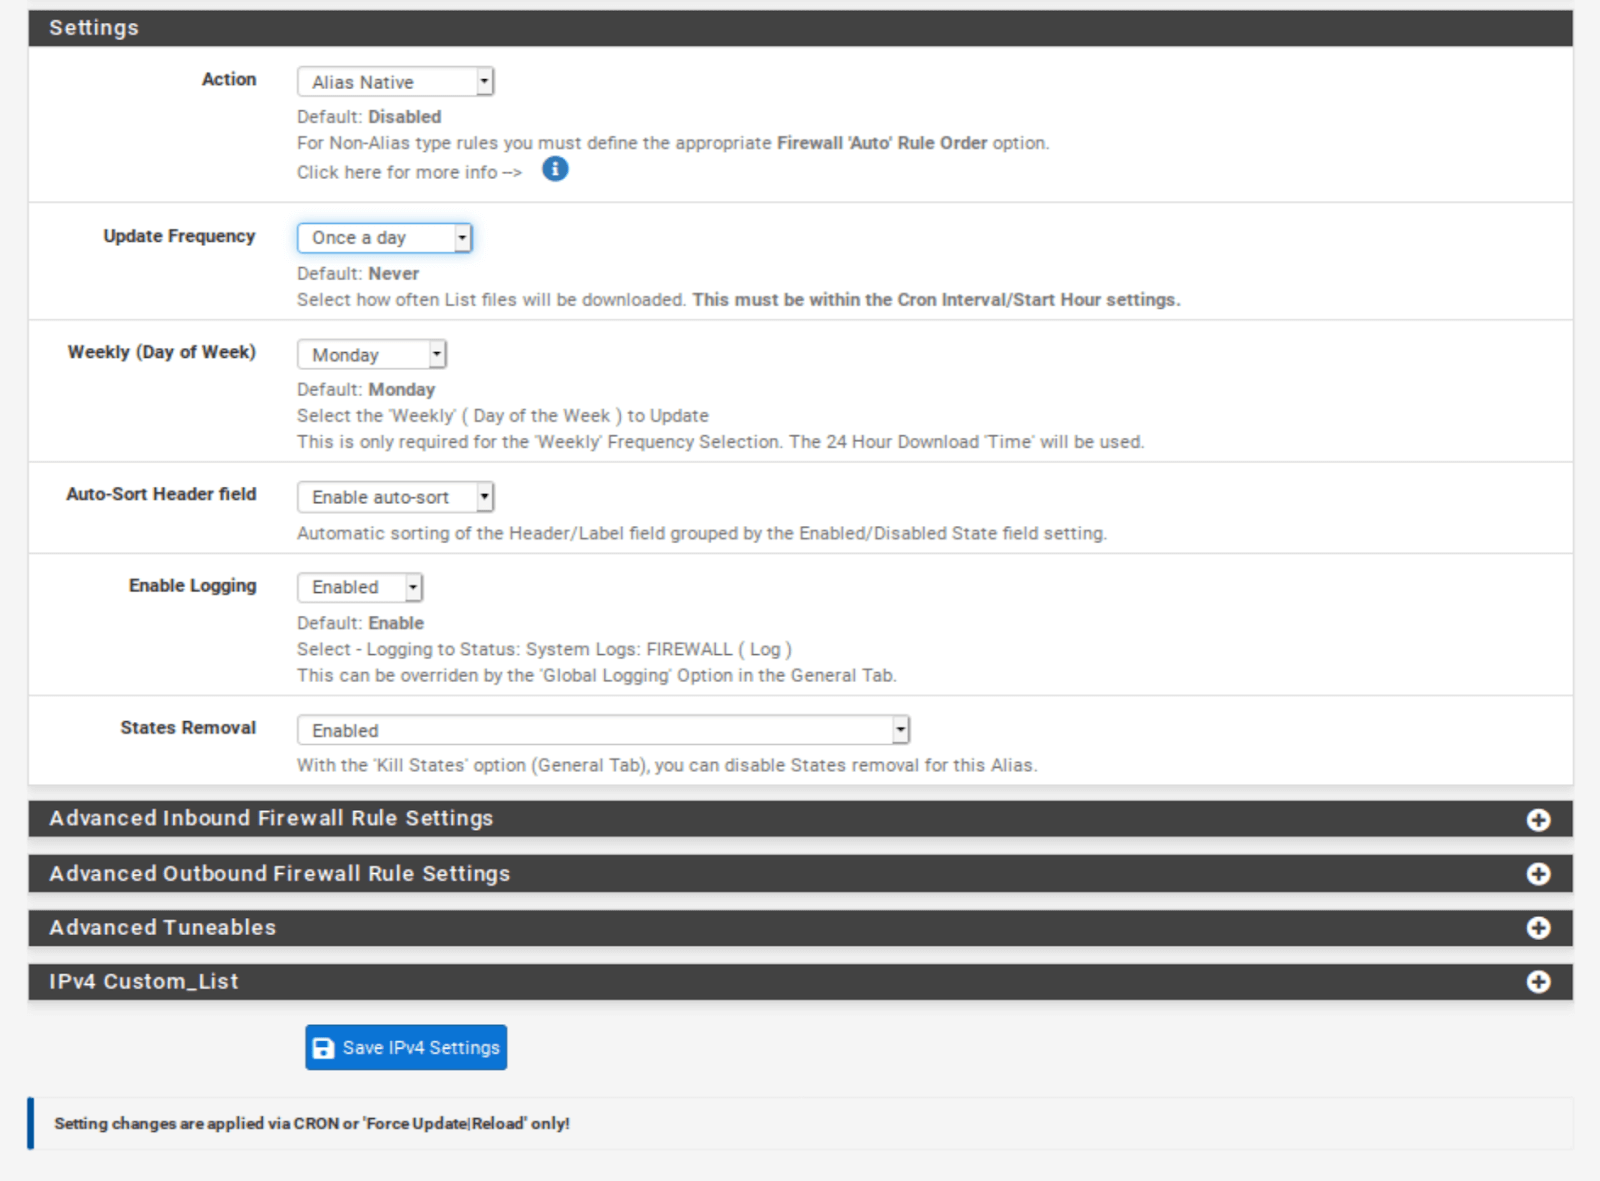
Task: Click the States Removal label
Action: tap(188, 728)
